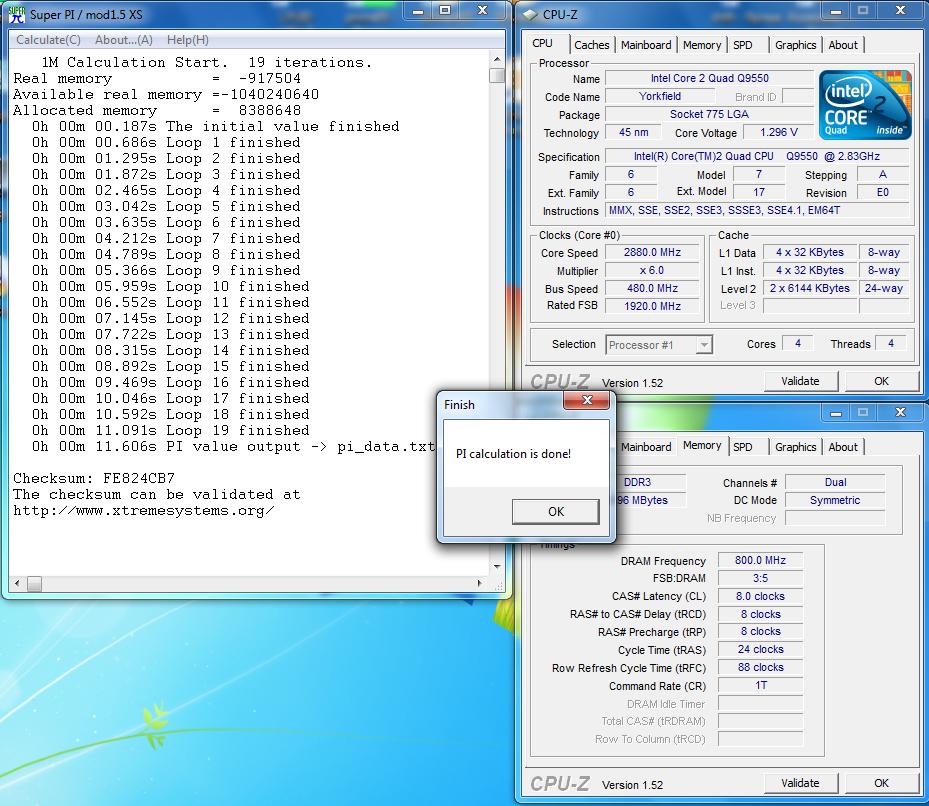Click the Super PI title bar icon

pyautogui.click(x=17, y=14)
